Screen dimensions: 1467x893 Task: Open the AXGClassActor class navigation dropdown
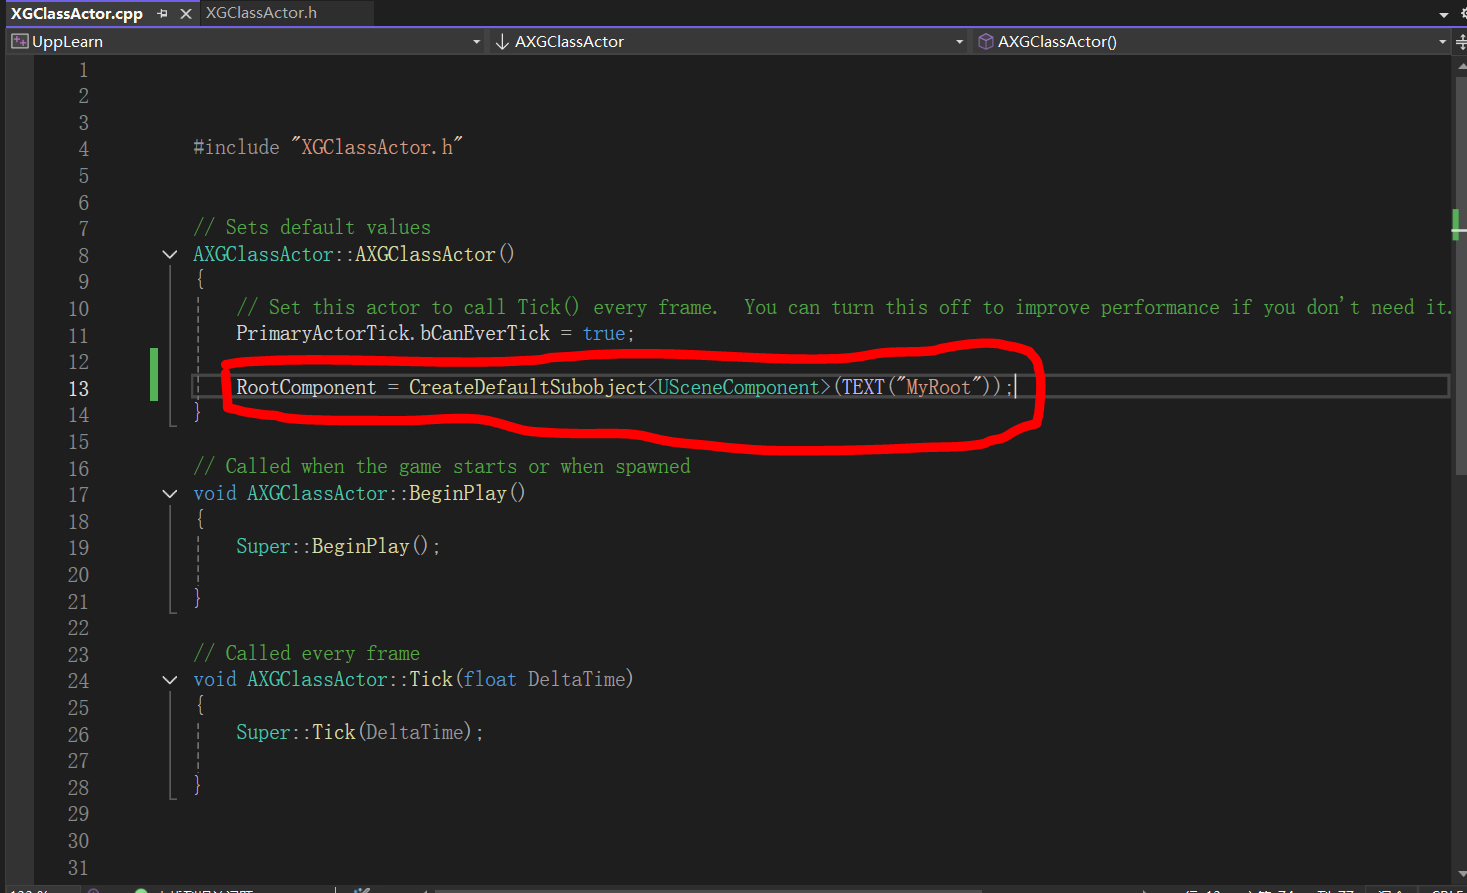point(959,42)
